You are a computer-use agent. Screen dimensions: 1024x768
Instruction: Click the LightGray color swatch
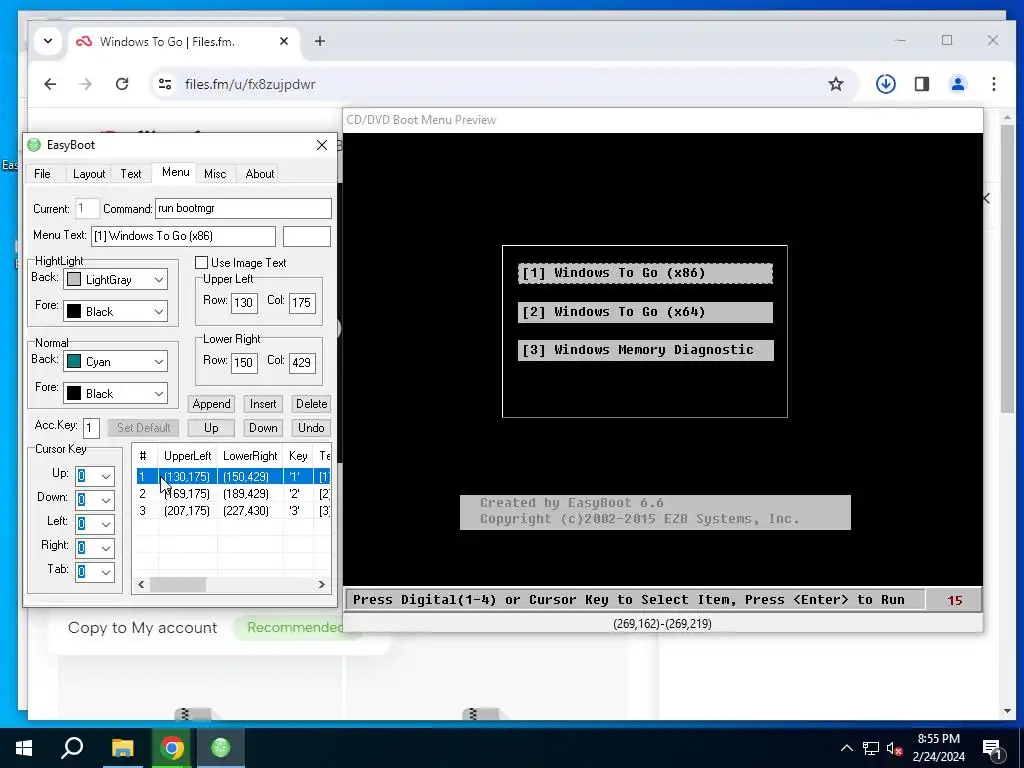(74, 280)
